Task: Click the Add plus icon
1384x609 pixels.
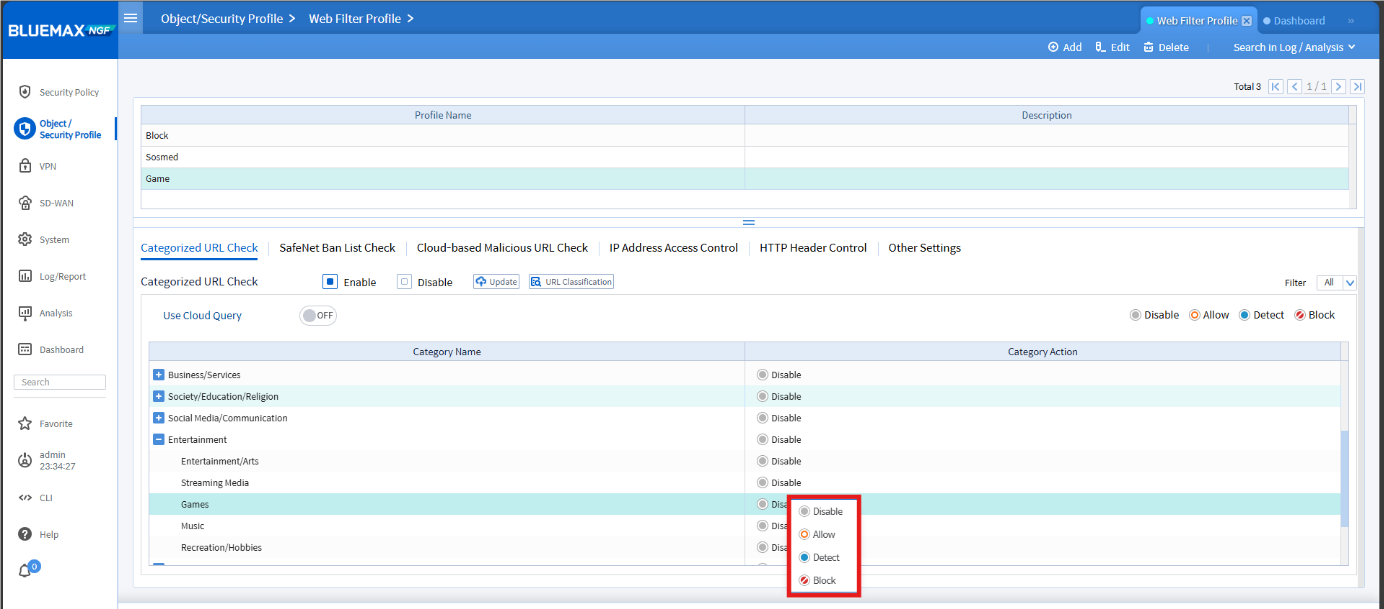Action: coord(1053,47)
